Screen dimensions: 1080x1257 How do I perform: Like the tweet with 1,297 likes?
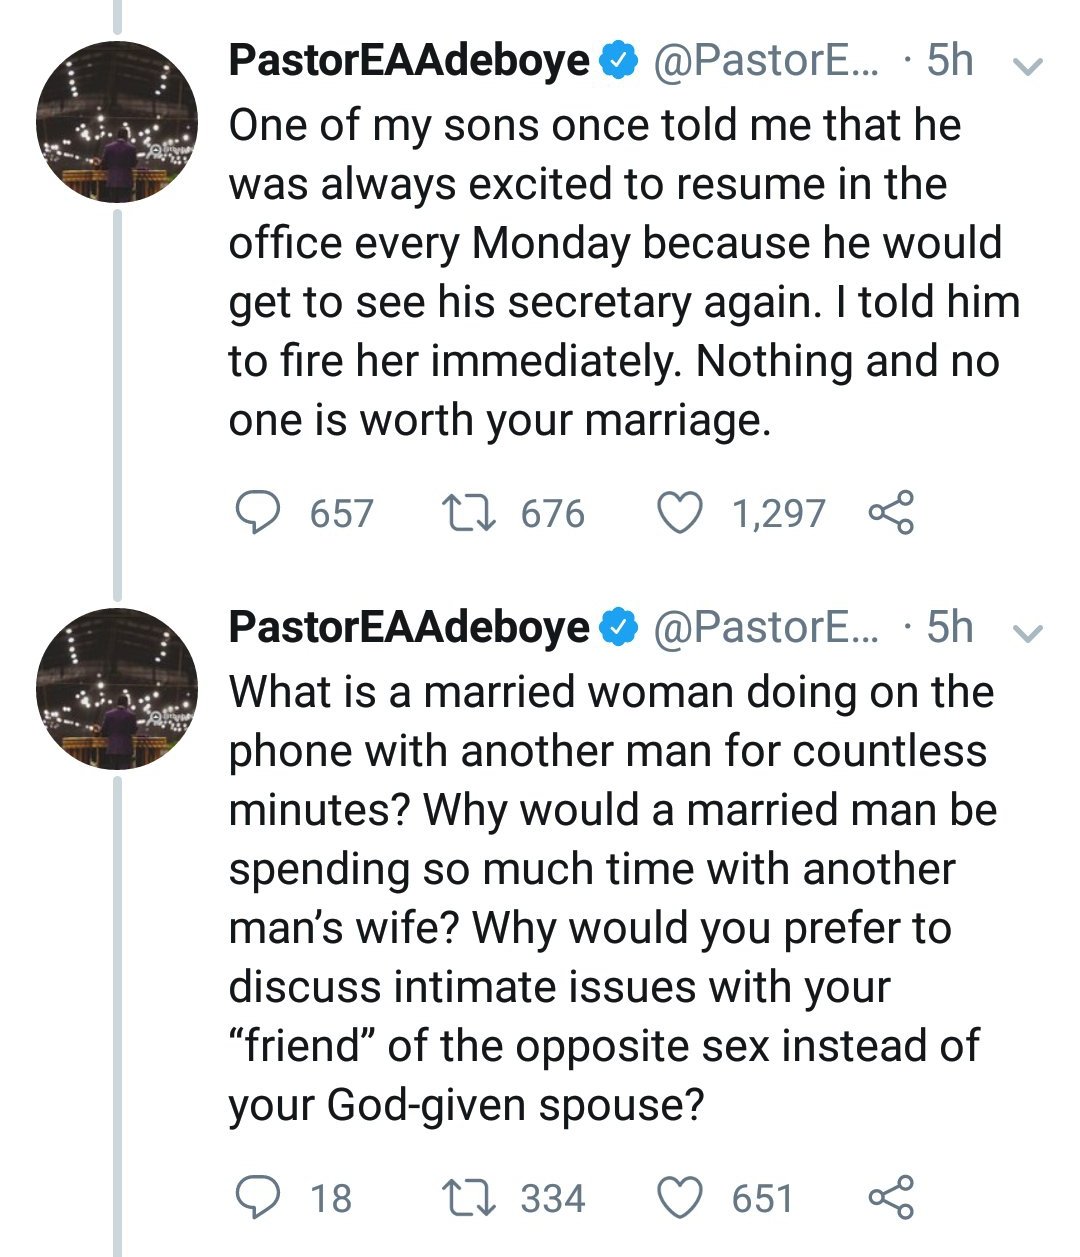pyautogui.click(x=680, y=513)
